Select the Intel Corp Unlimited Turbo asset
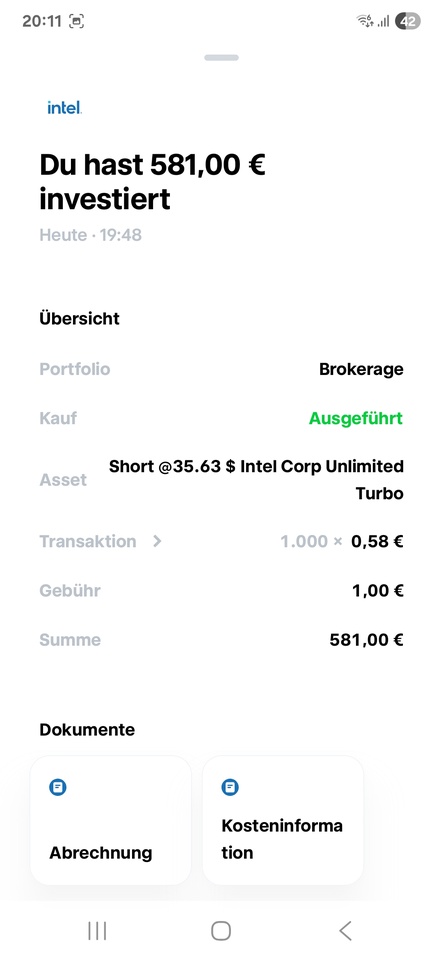This screenshot has width=443, height=960. coord(256,480)
